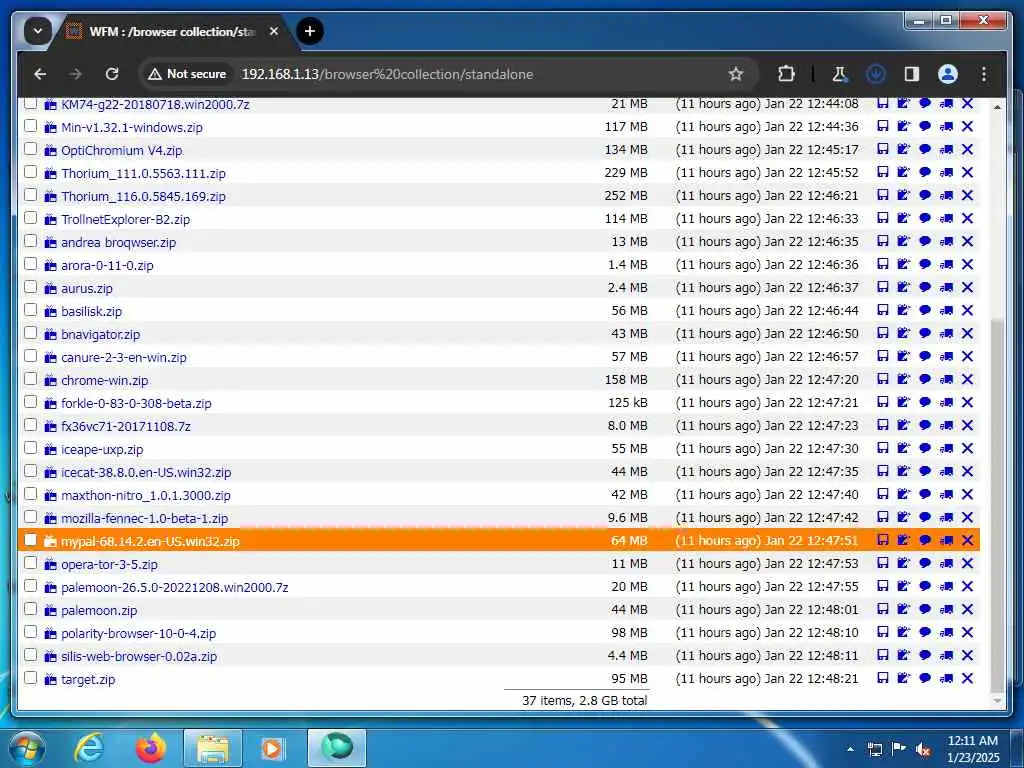Viewport: 1024px width, 768px height.
Task: Click the comment bubble icon for mozilla-fennec-1.0-beta-1.zip
Action: coord(925,517)
